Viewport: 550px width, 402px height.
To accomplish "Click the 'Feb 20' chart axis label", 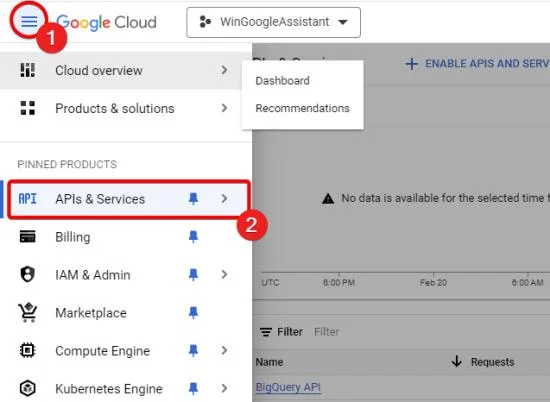I will tap(433, 282).
